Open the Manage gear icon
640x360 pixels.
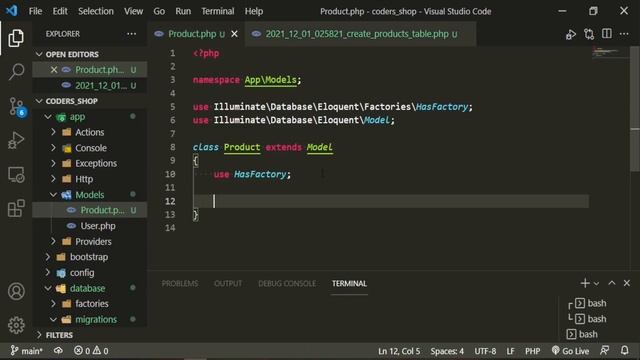pyautogui.click(x=16, y=325)
